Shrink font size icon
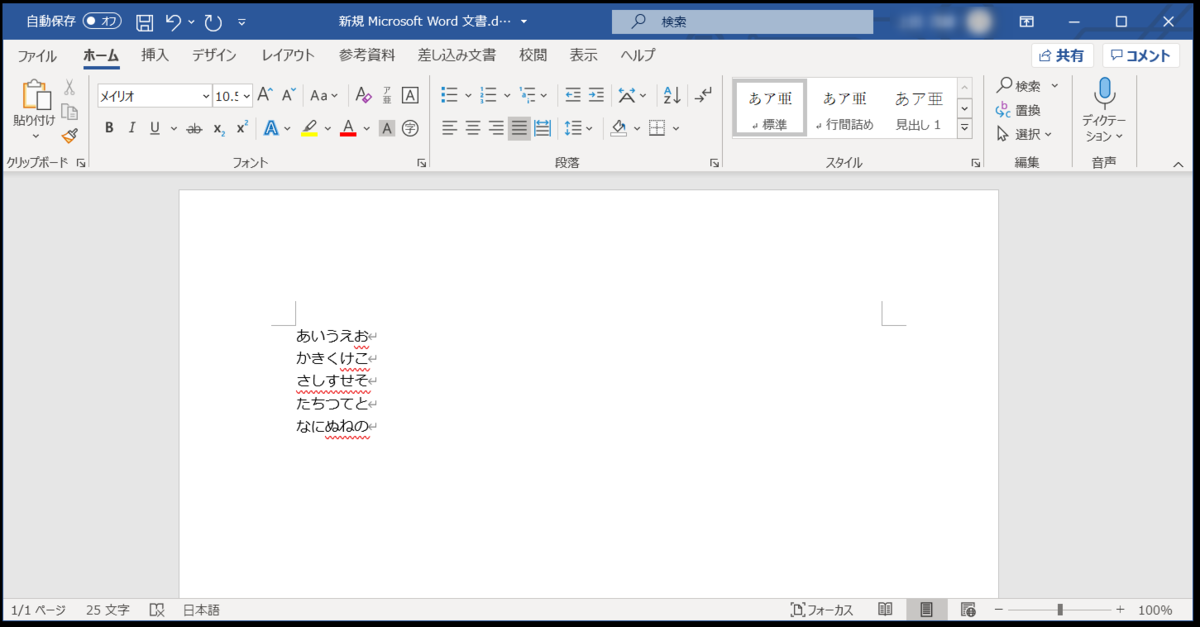Image resolution: width=1200 pixels, height=627 pixels. click(x=288, y=95)
